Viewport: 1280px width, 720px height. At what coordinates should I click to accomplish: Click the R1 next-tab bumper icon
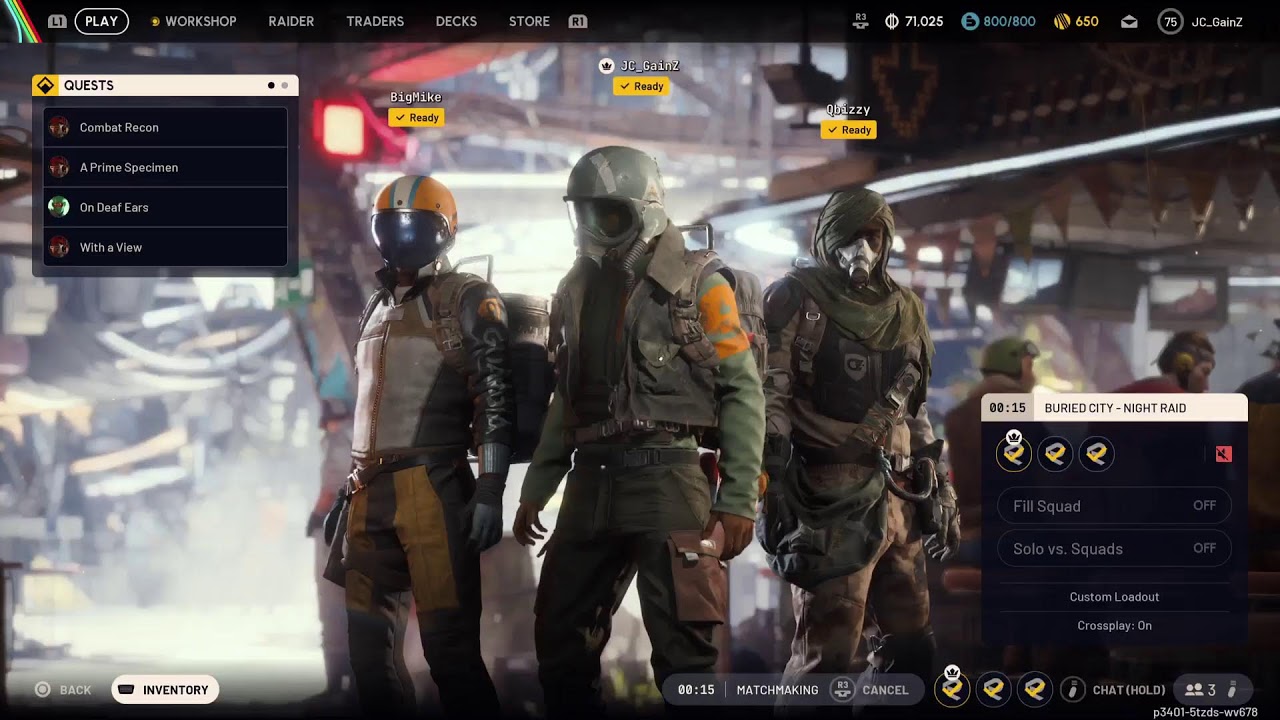577,21
